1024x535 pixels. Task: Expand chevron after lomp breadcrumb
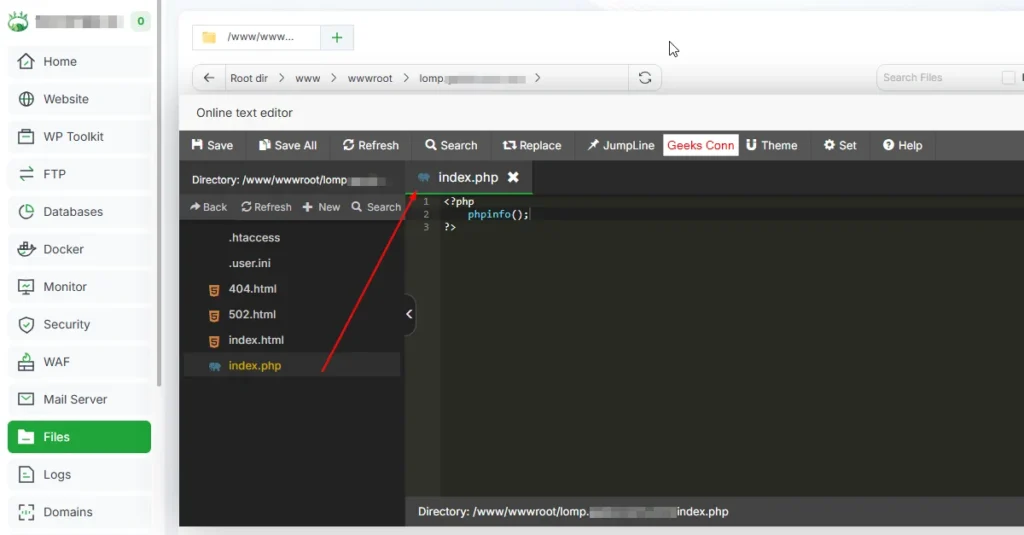point(537,78)
